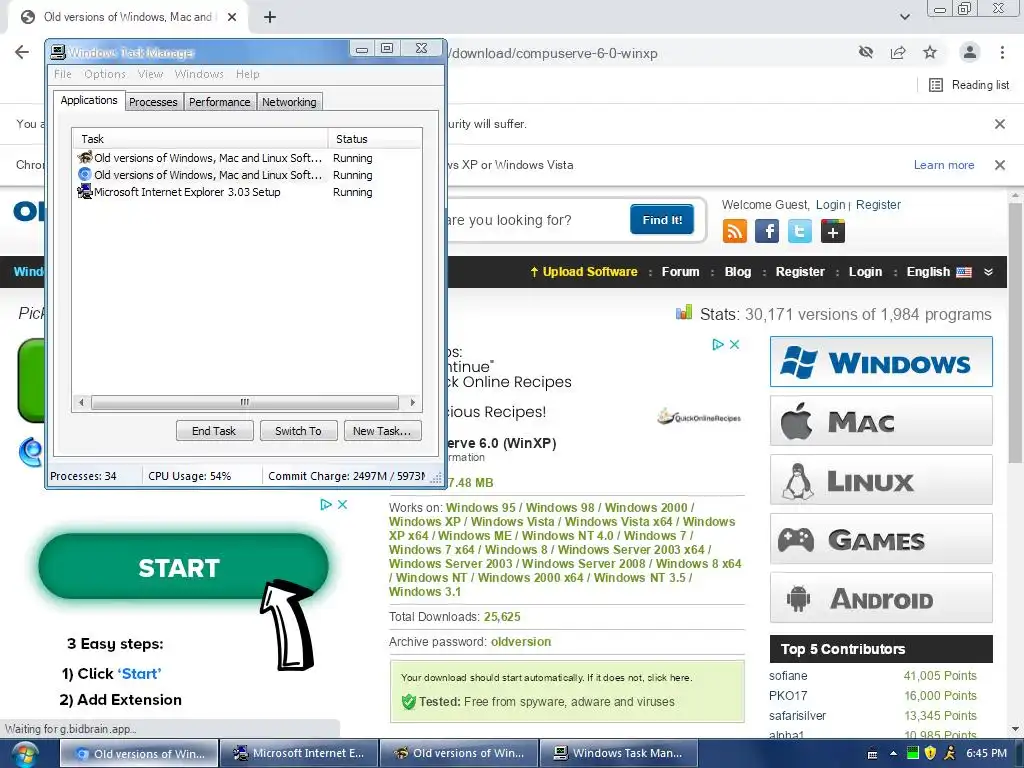The image size is (1024, 768).
Task: Click the task list horizontal scrollbar thumb
Action: click(x=245, y=402)
